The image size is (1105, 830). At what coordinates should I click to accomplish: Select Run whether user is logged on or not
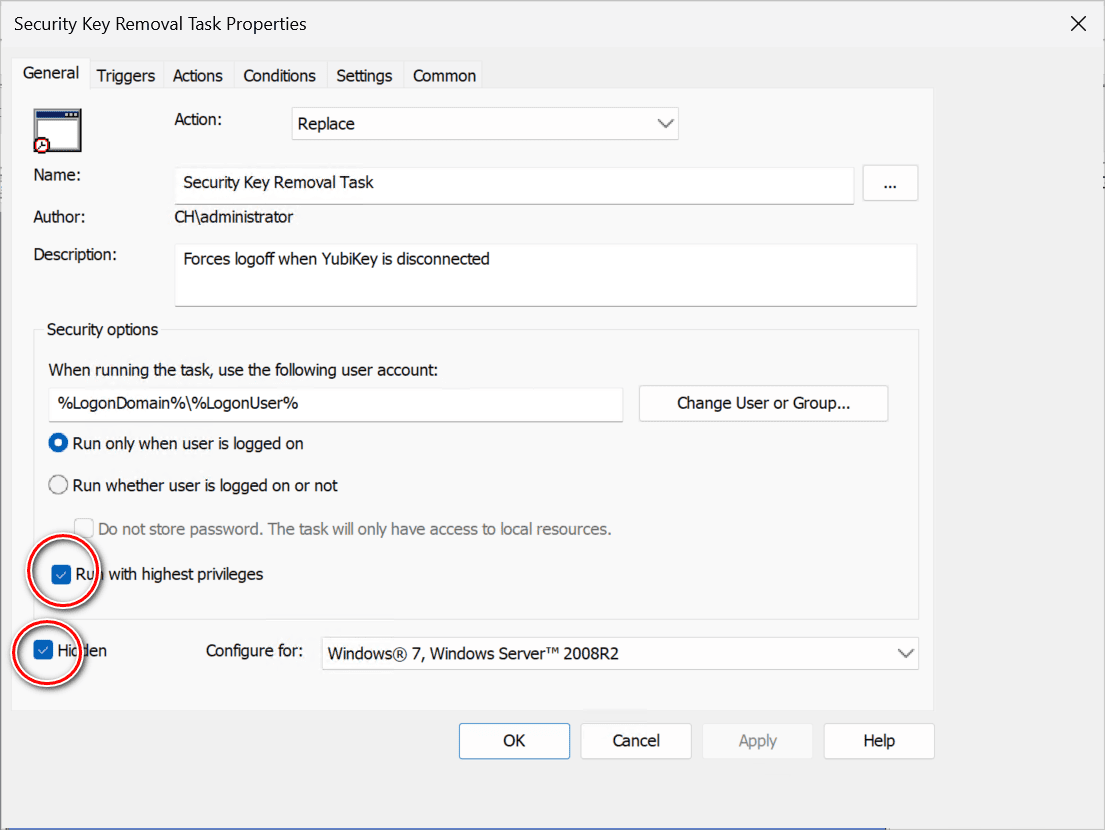(x=58, y=484)
